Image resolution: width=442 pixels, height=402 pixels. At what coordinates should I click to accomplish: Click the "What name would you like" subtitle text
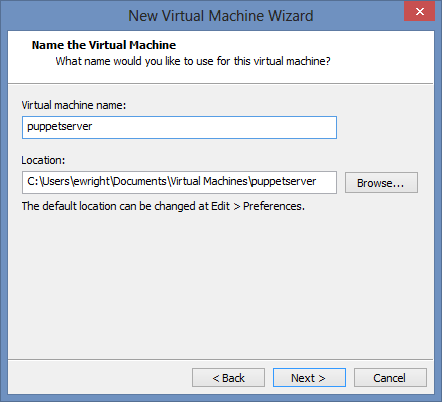point(193,61)
